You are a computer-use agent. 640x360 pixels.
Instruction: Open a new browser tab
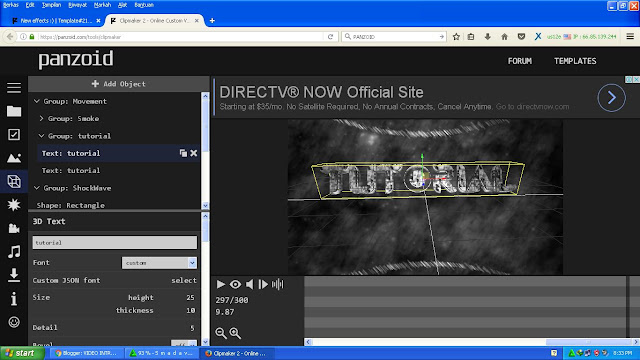[212, 20]
